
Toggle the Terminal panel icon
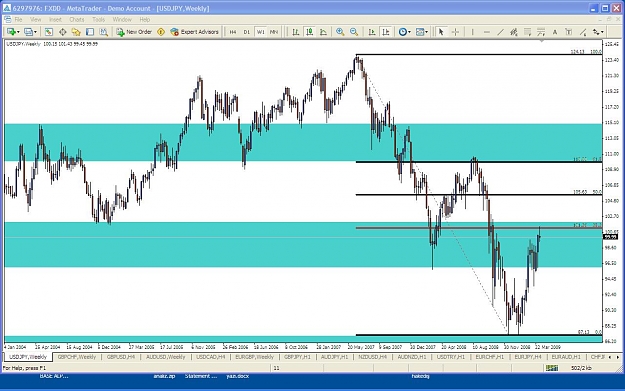[x=90, y=32]
